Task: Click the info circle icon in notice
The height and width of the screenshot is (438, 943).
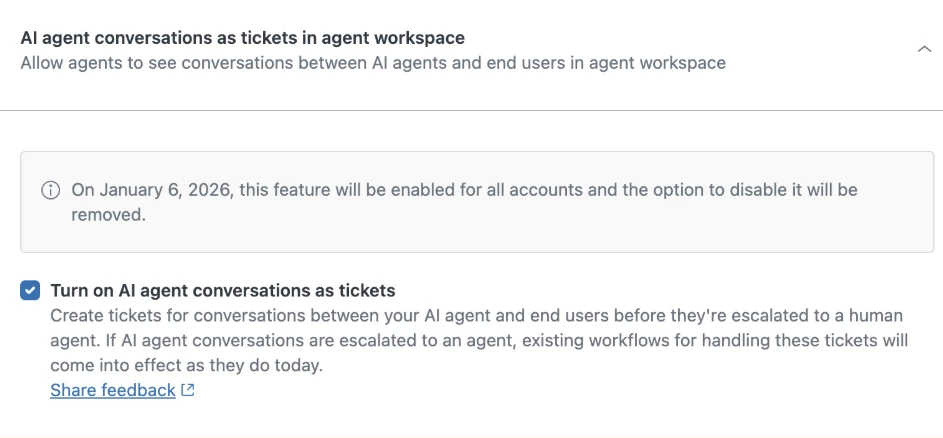Action: click(x=51, y=190)
